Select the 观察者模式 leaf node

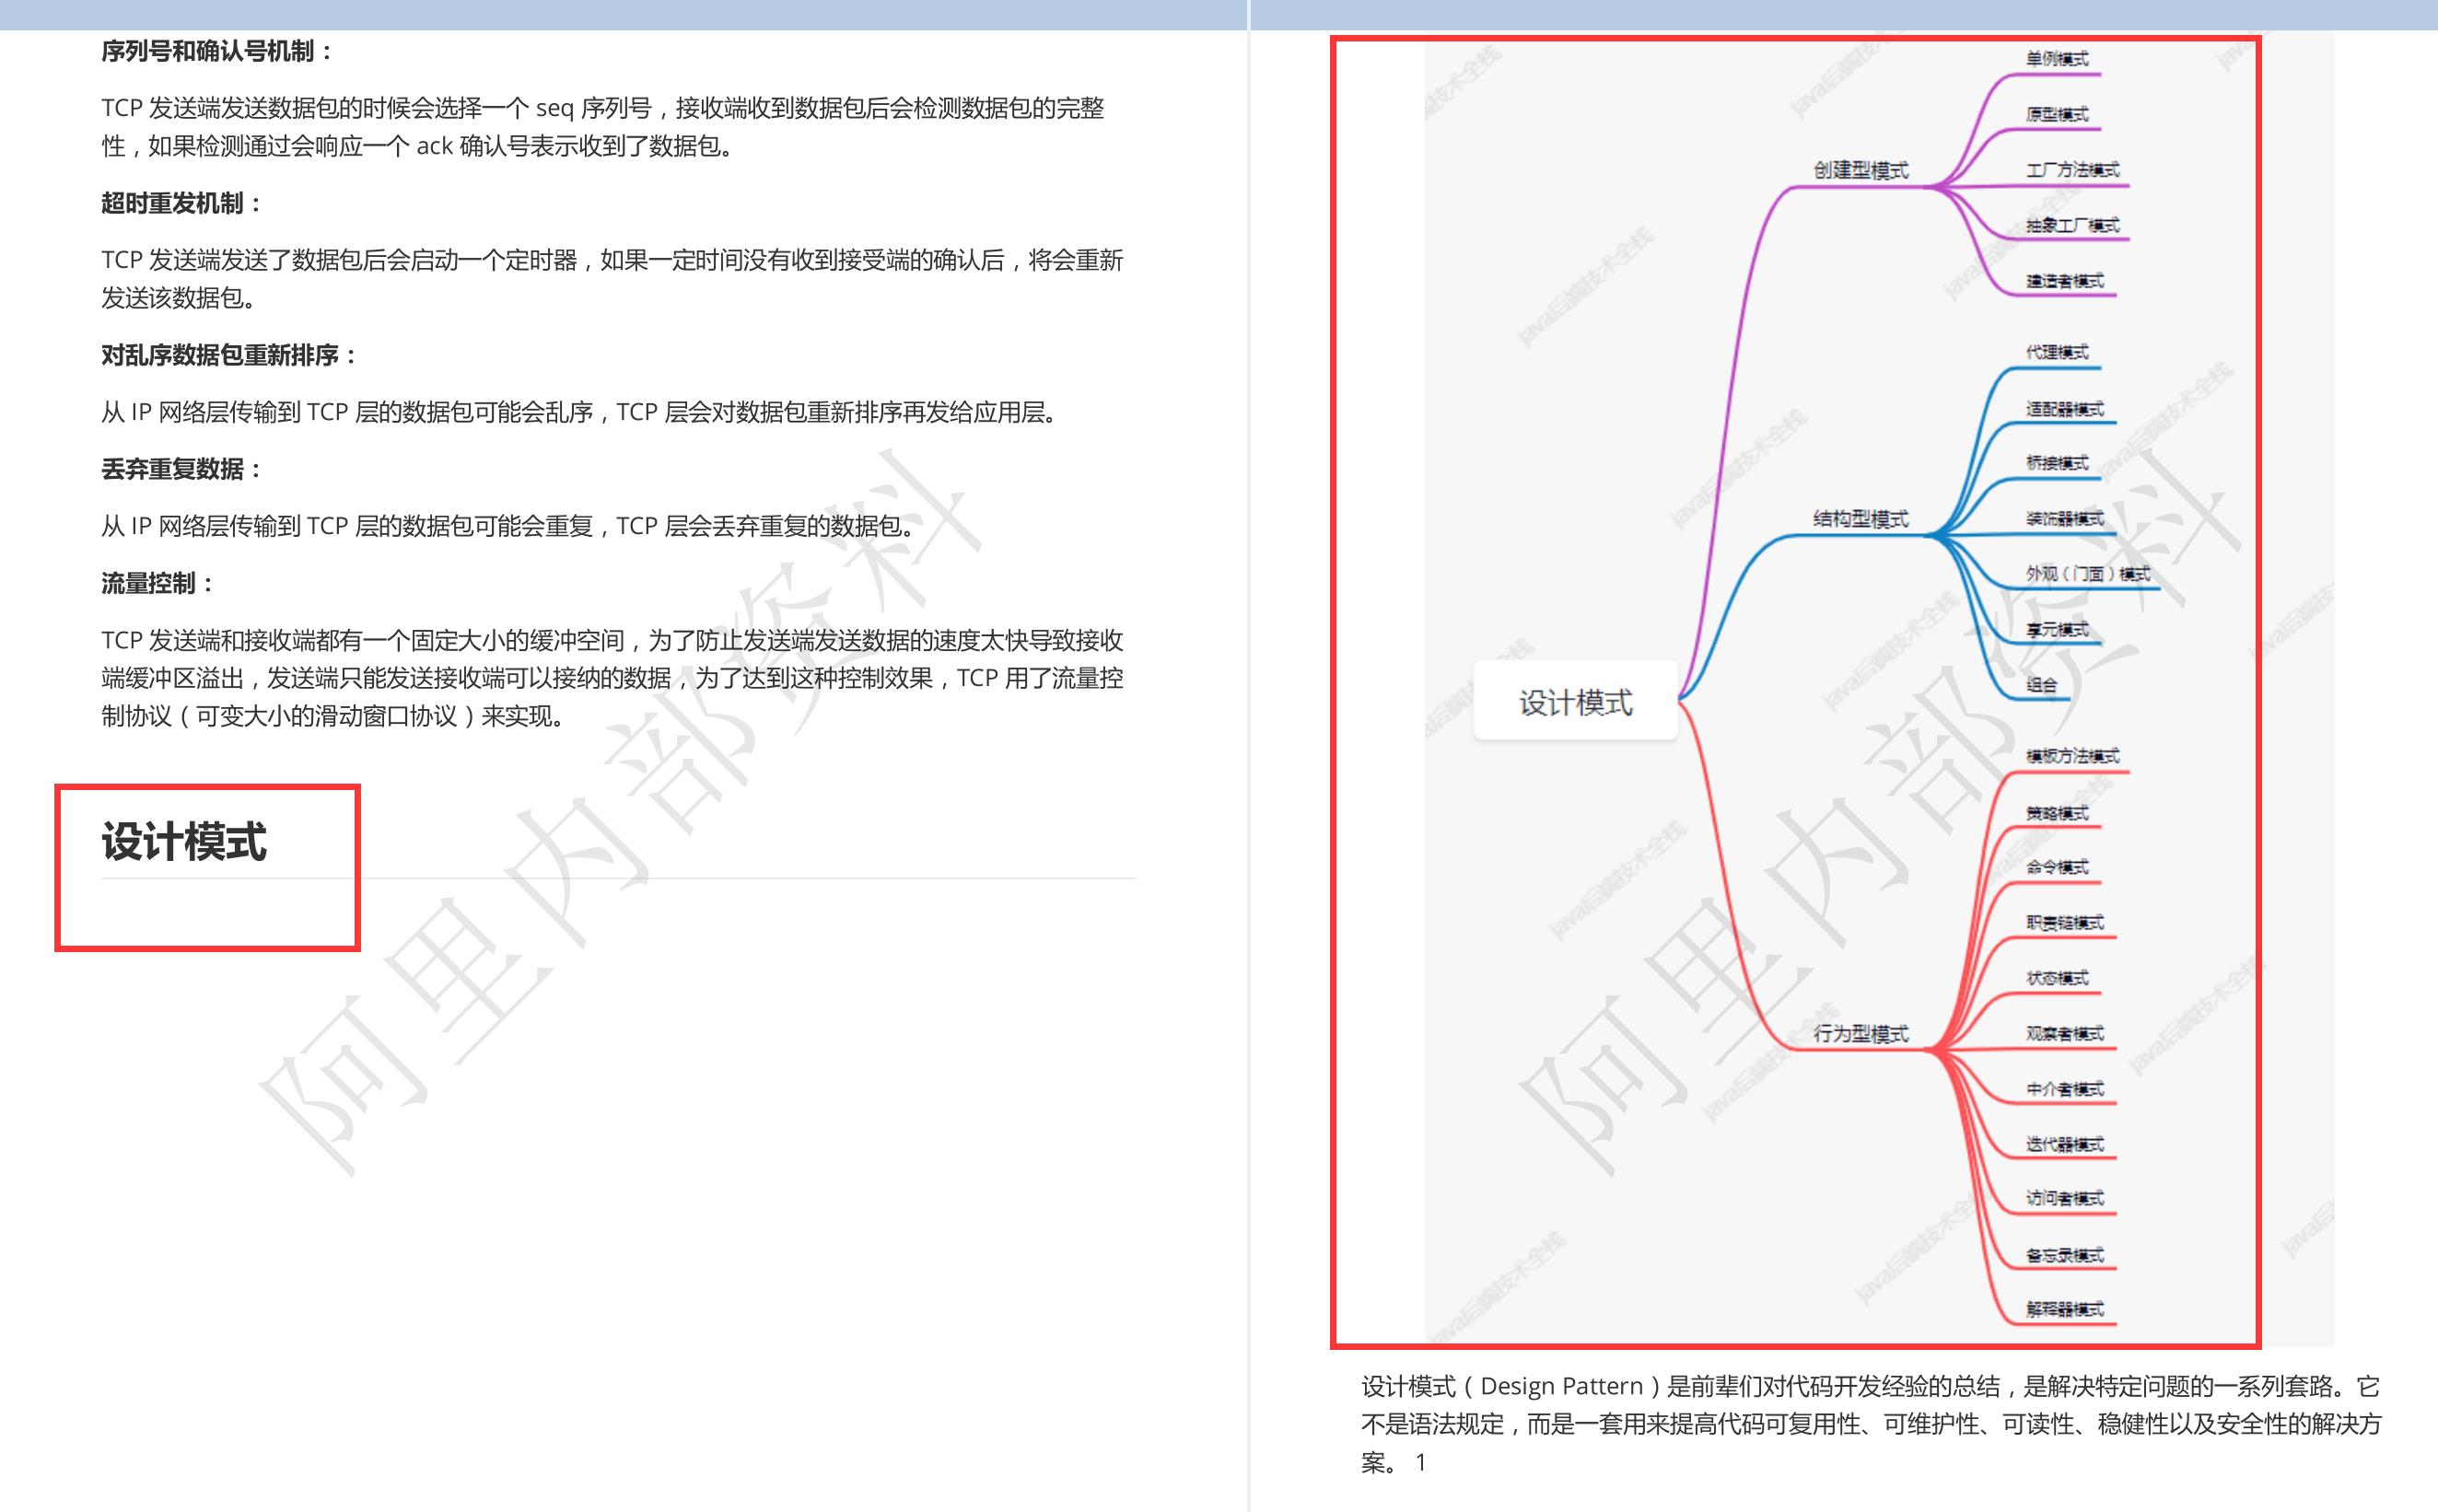(2065, 1033)
